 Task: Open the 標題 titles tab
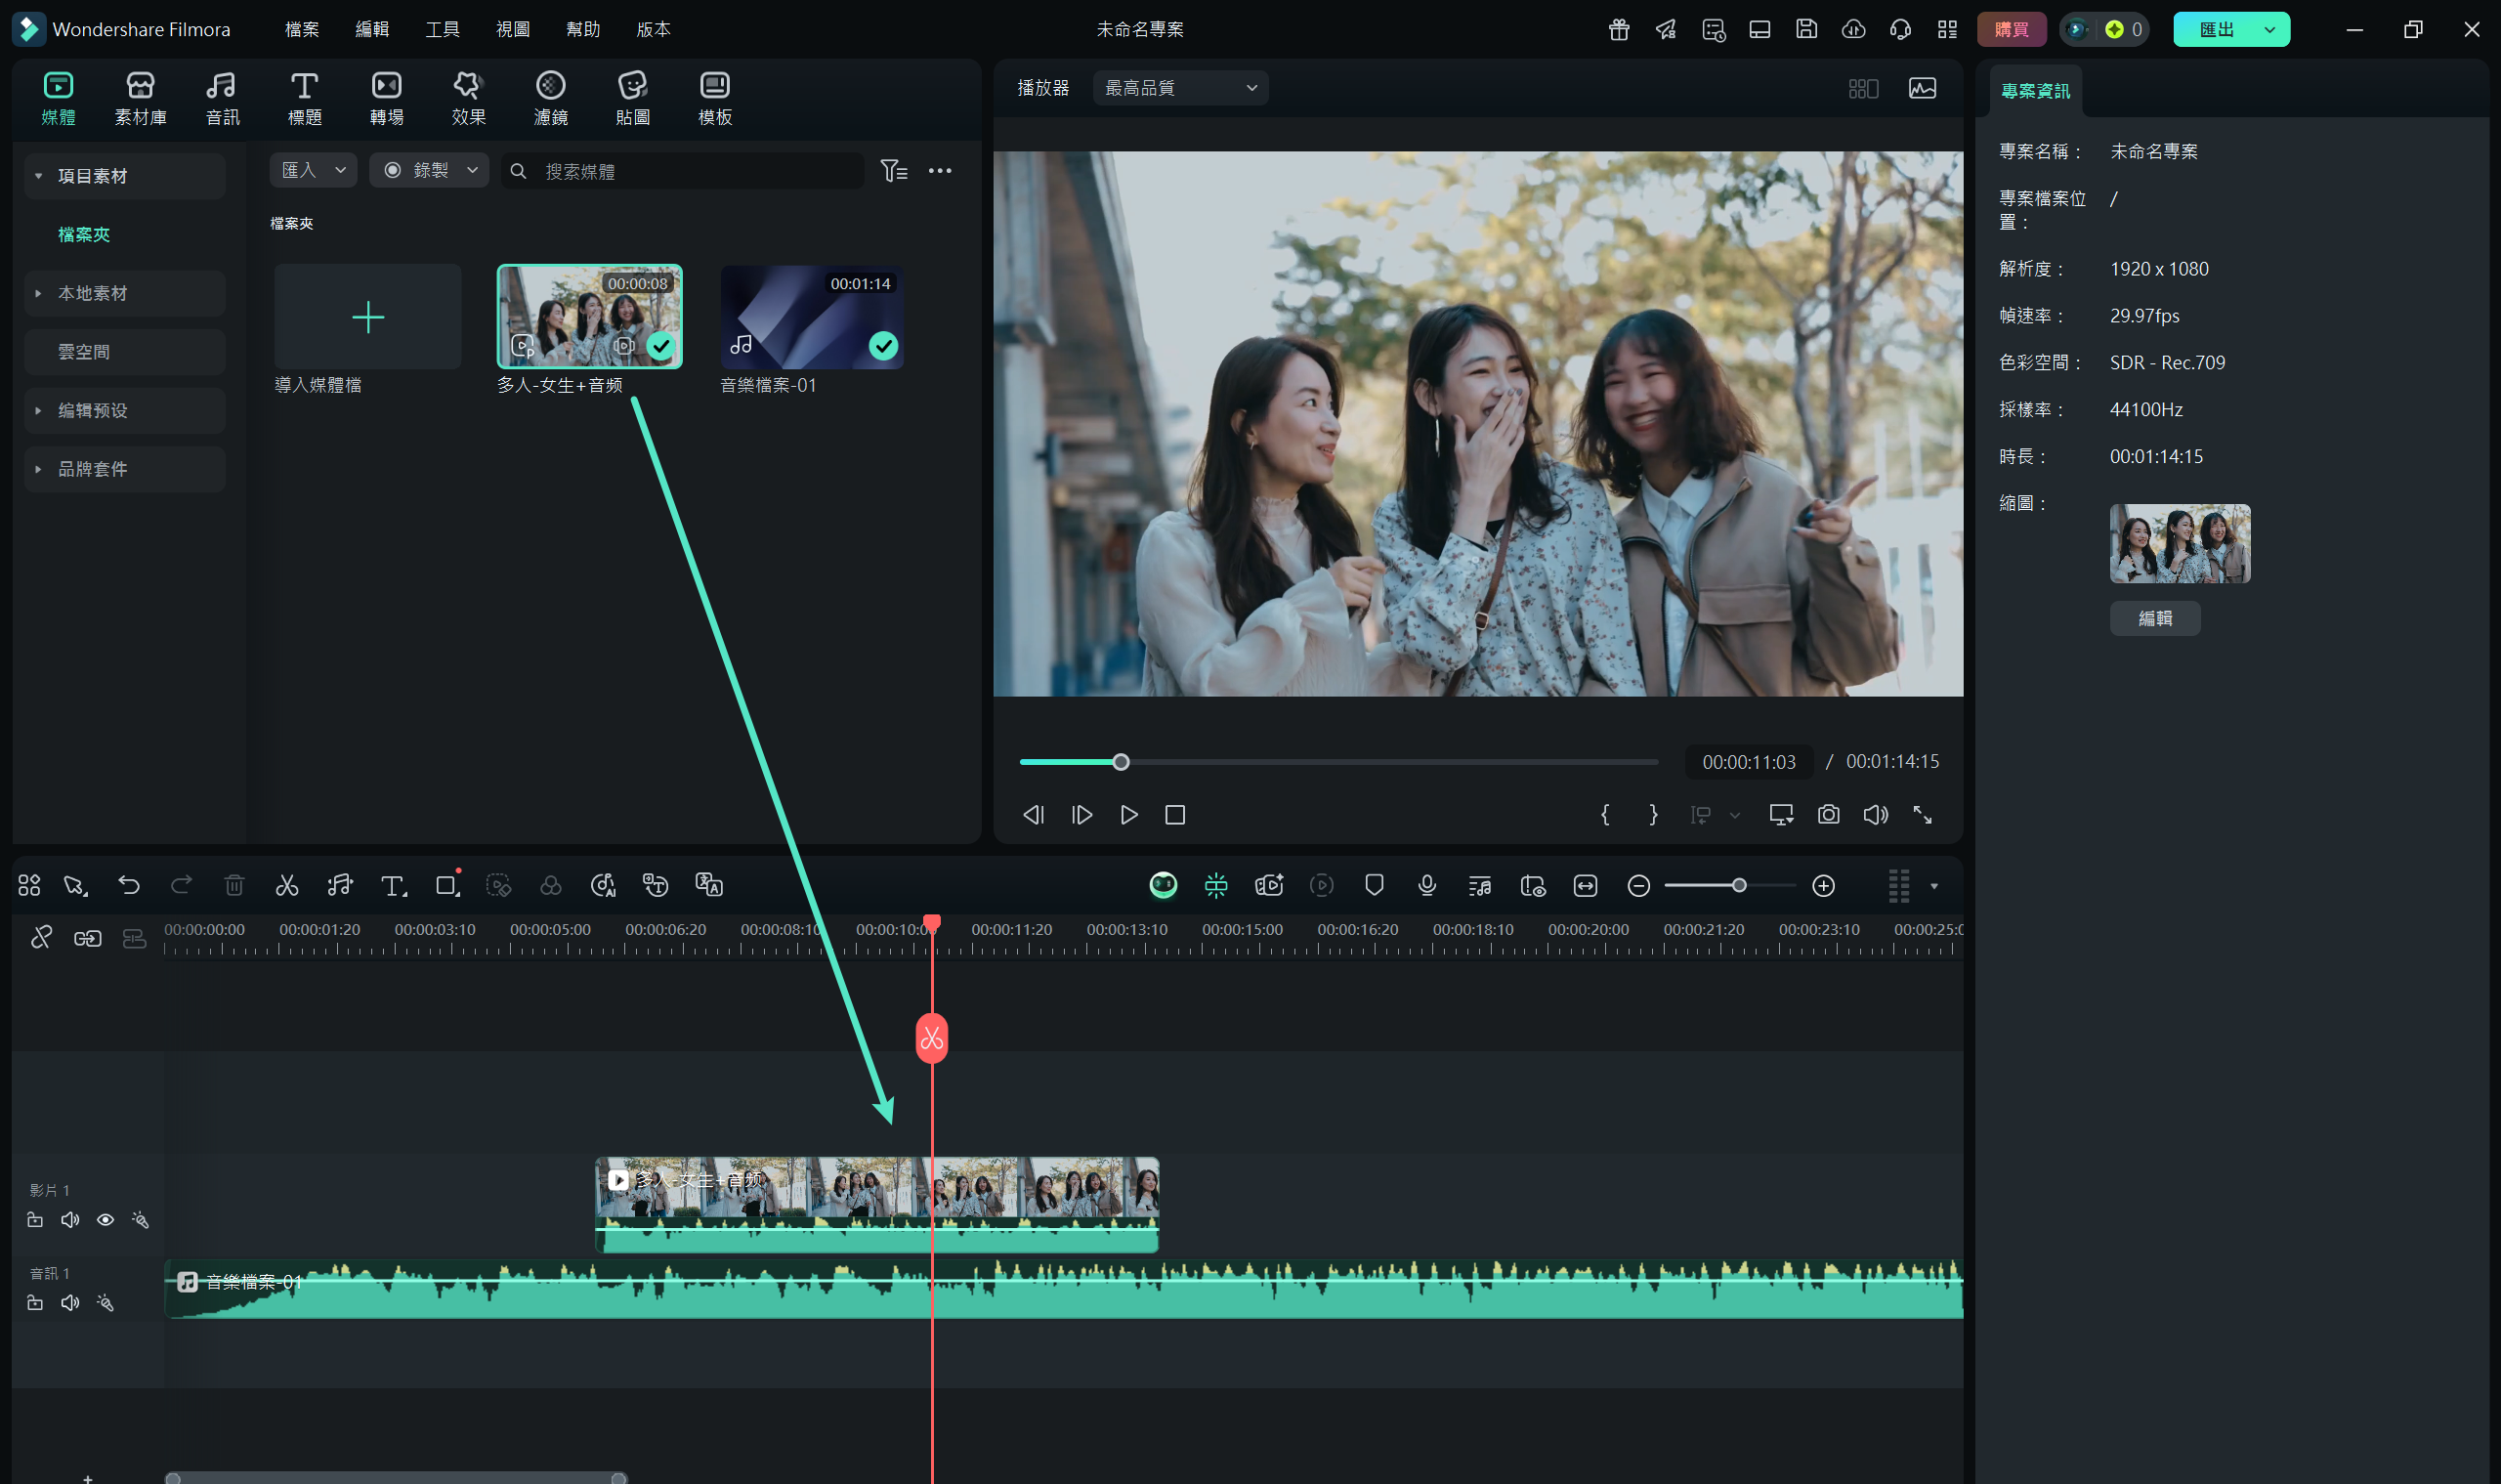[304, 98]
